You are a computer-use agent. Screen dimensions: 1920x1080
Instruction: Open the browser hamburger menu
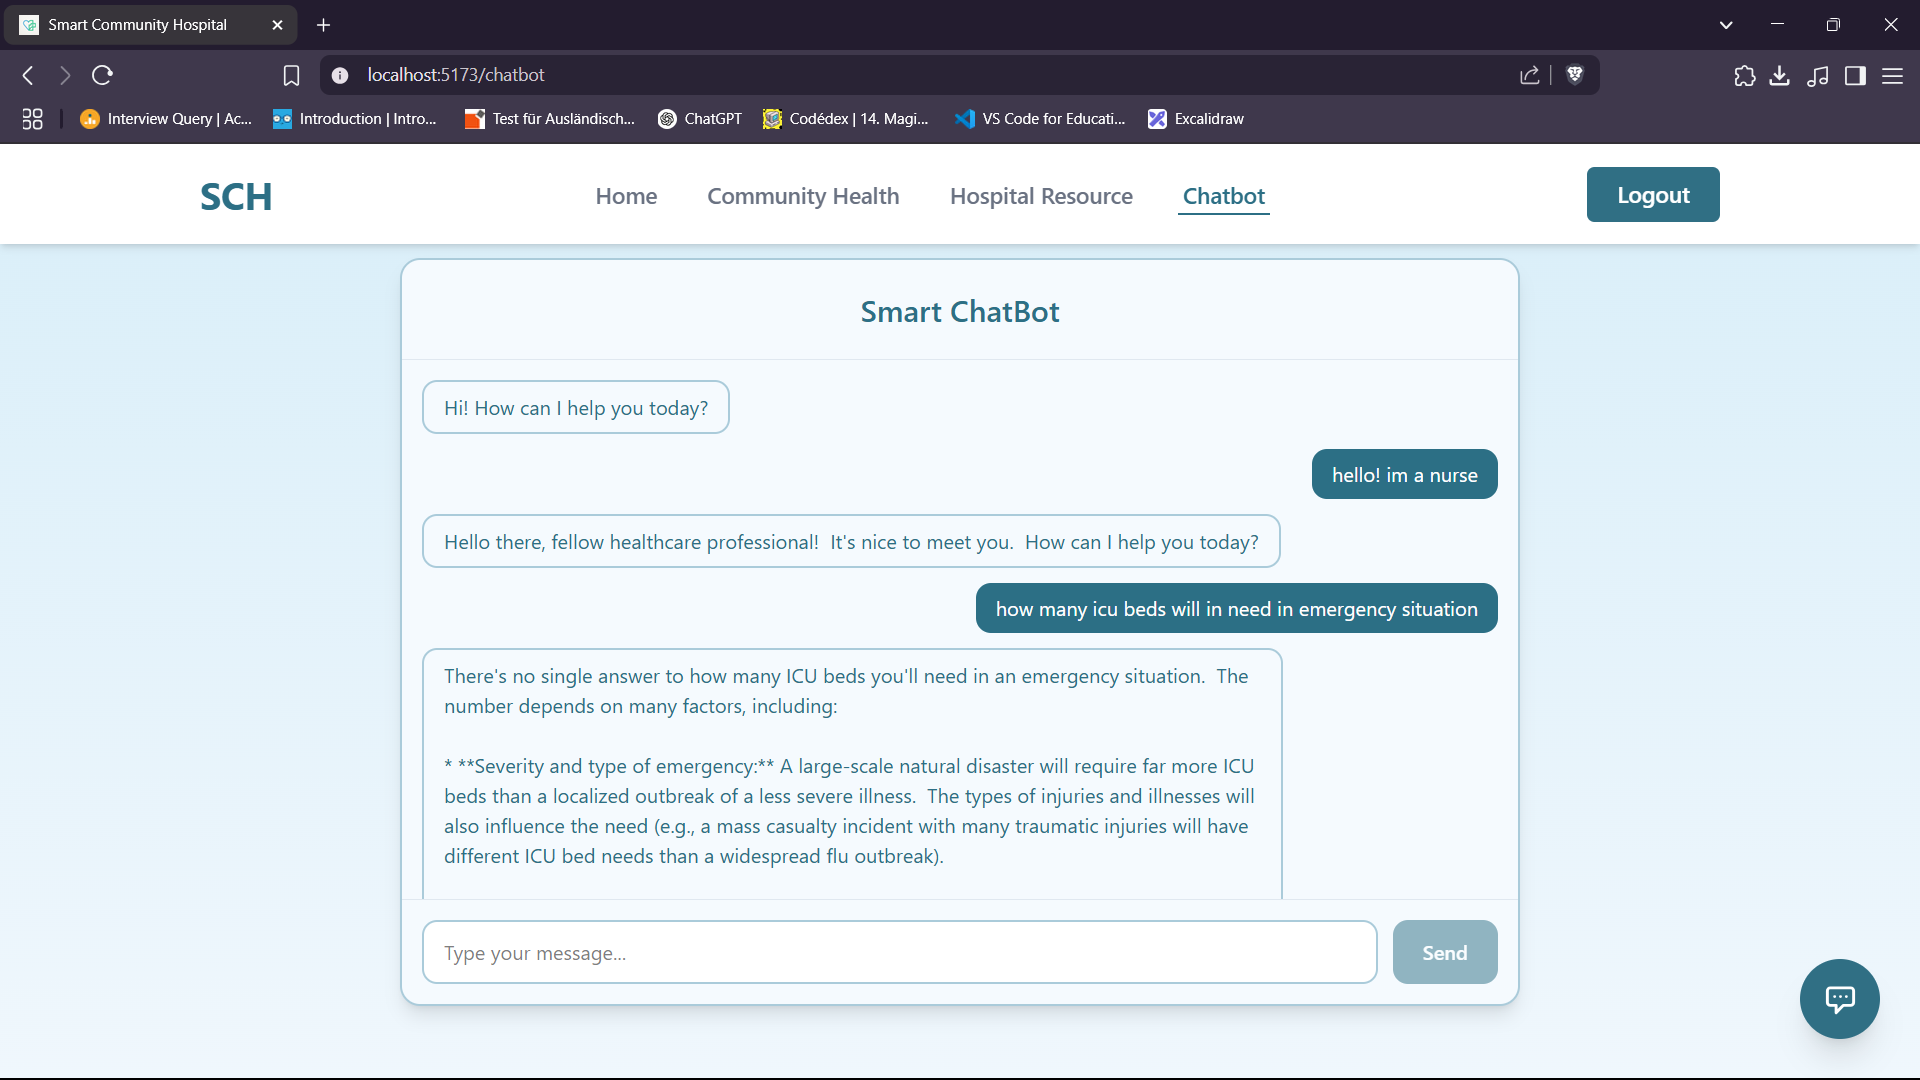pos(1894,75)
